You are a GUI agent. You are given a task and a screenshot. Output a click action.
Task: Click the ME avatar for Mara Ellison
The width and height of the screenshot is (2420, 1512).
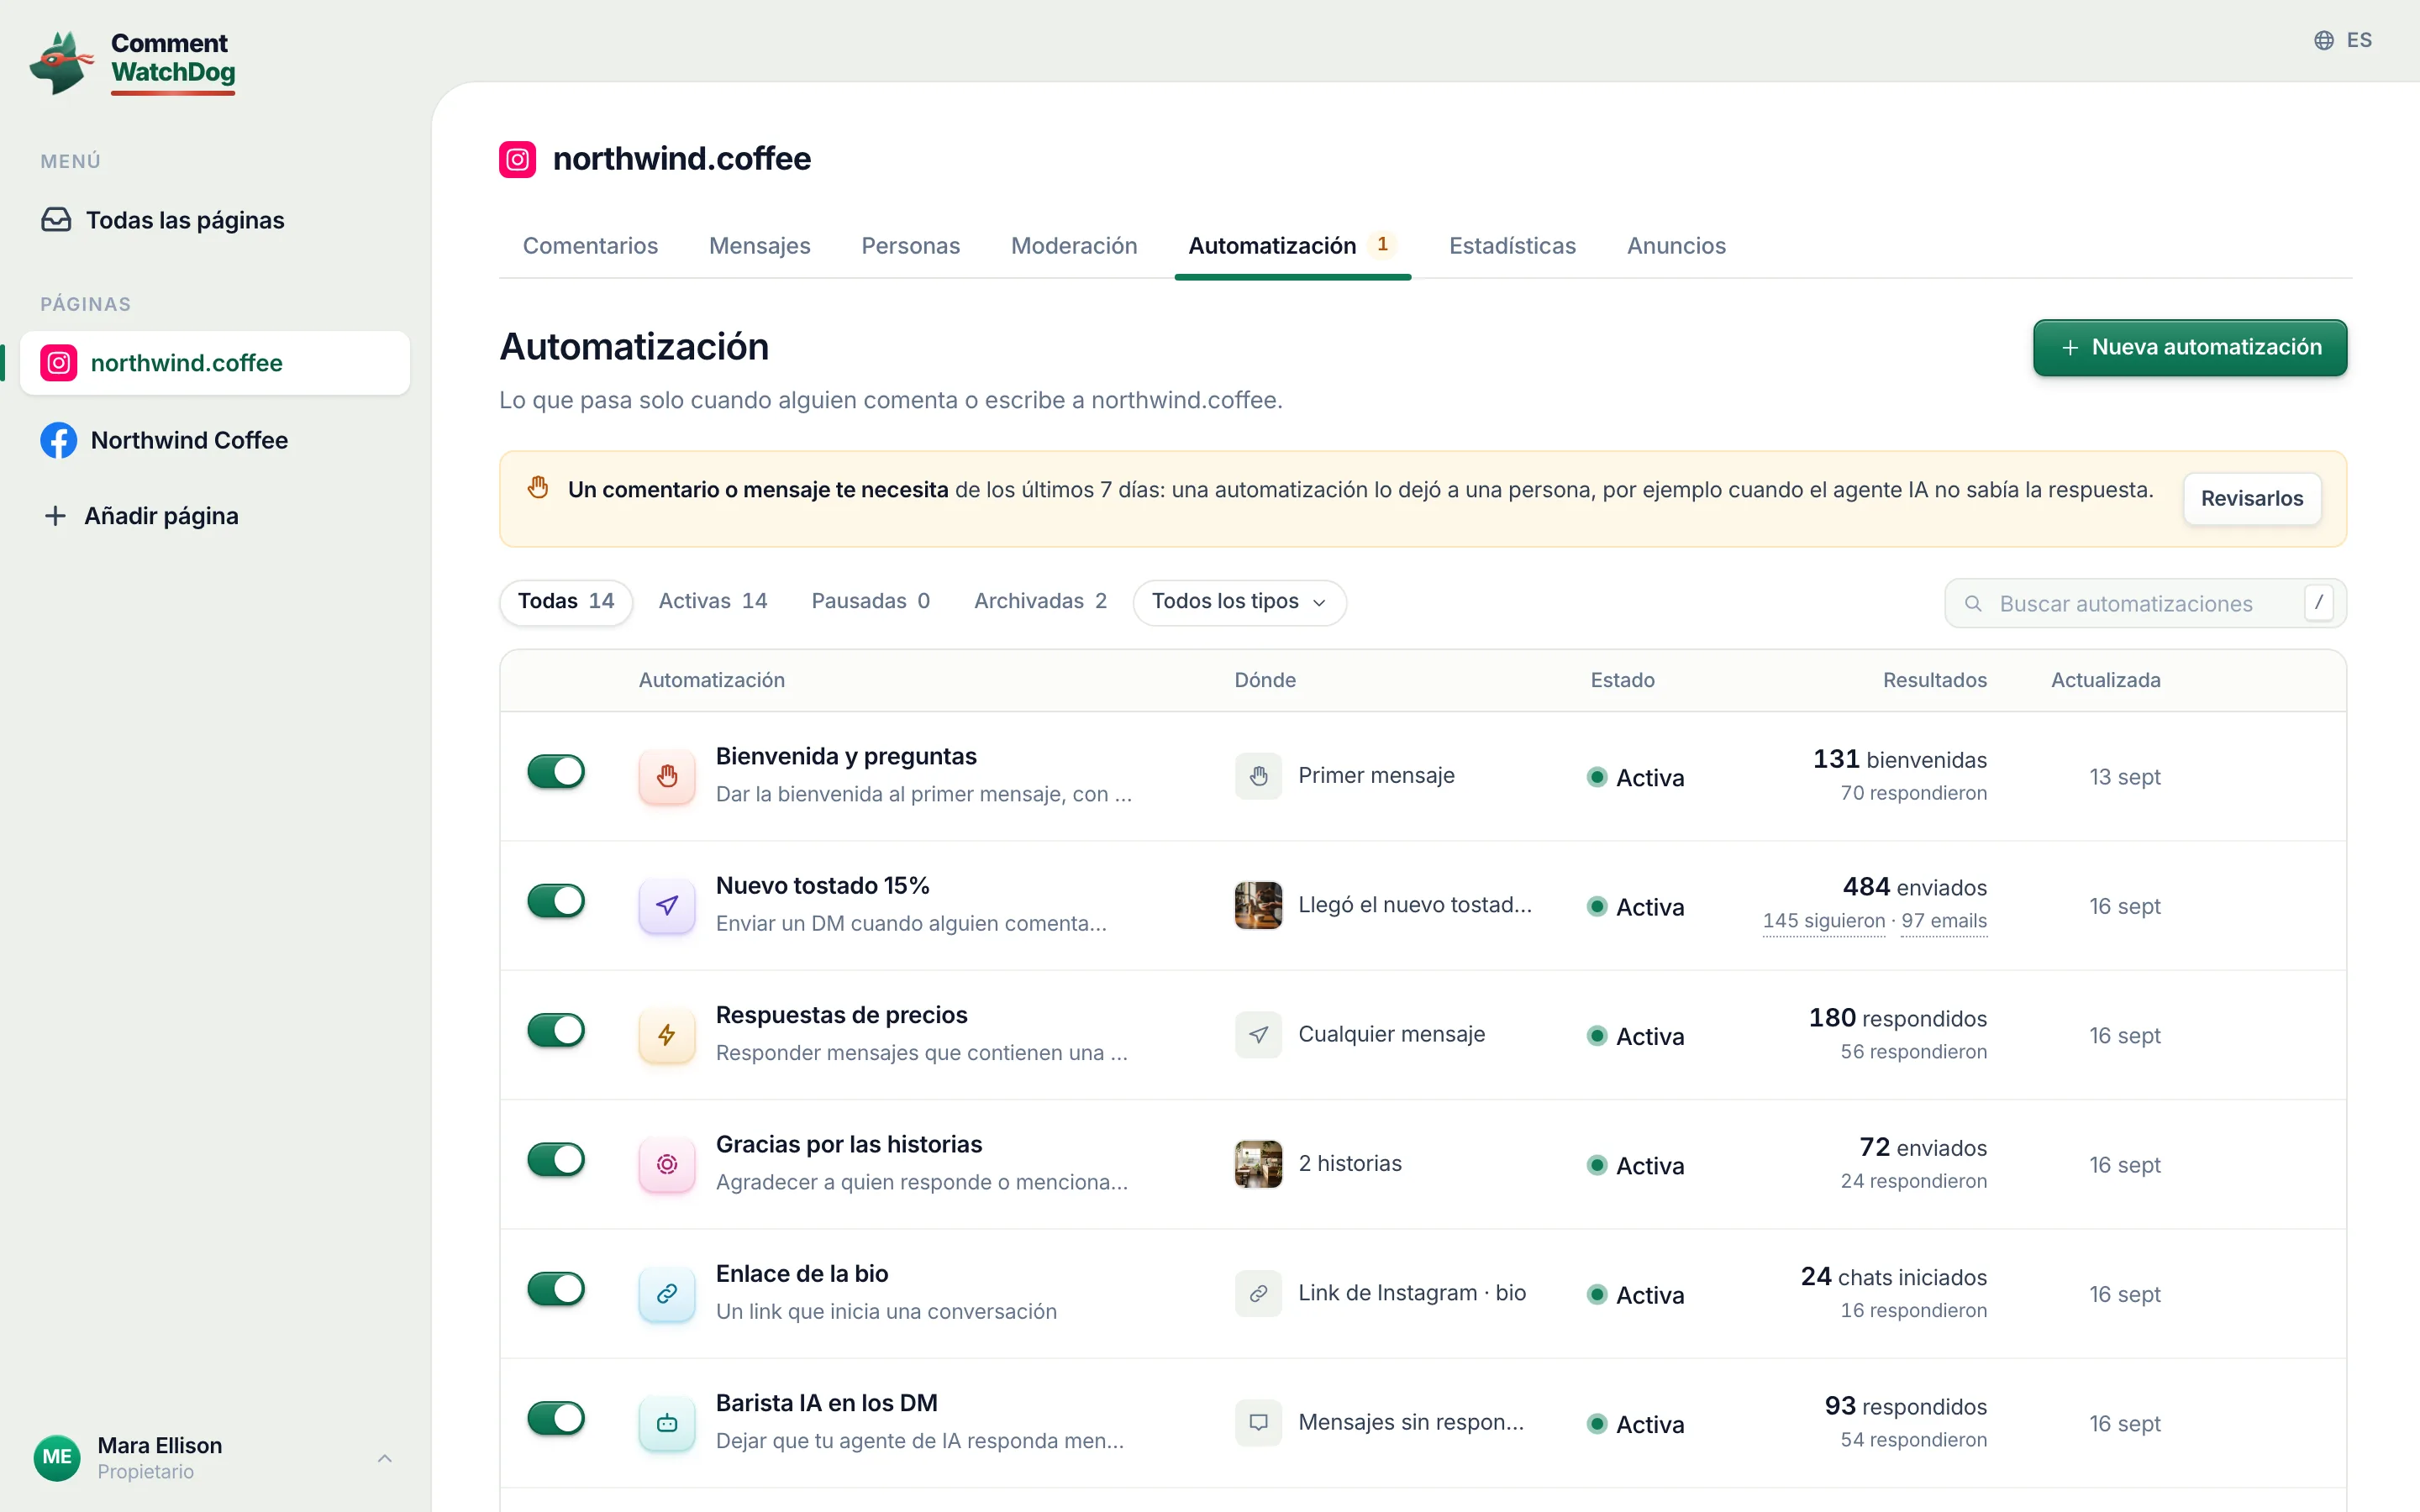[57, 1457]
